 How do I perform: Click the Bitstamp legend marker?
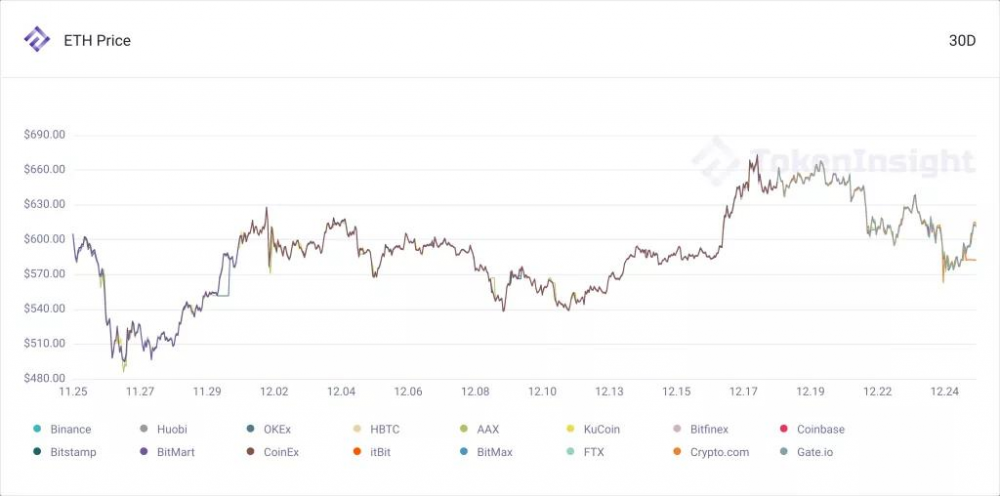tap(37, 452)
